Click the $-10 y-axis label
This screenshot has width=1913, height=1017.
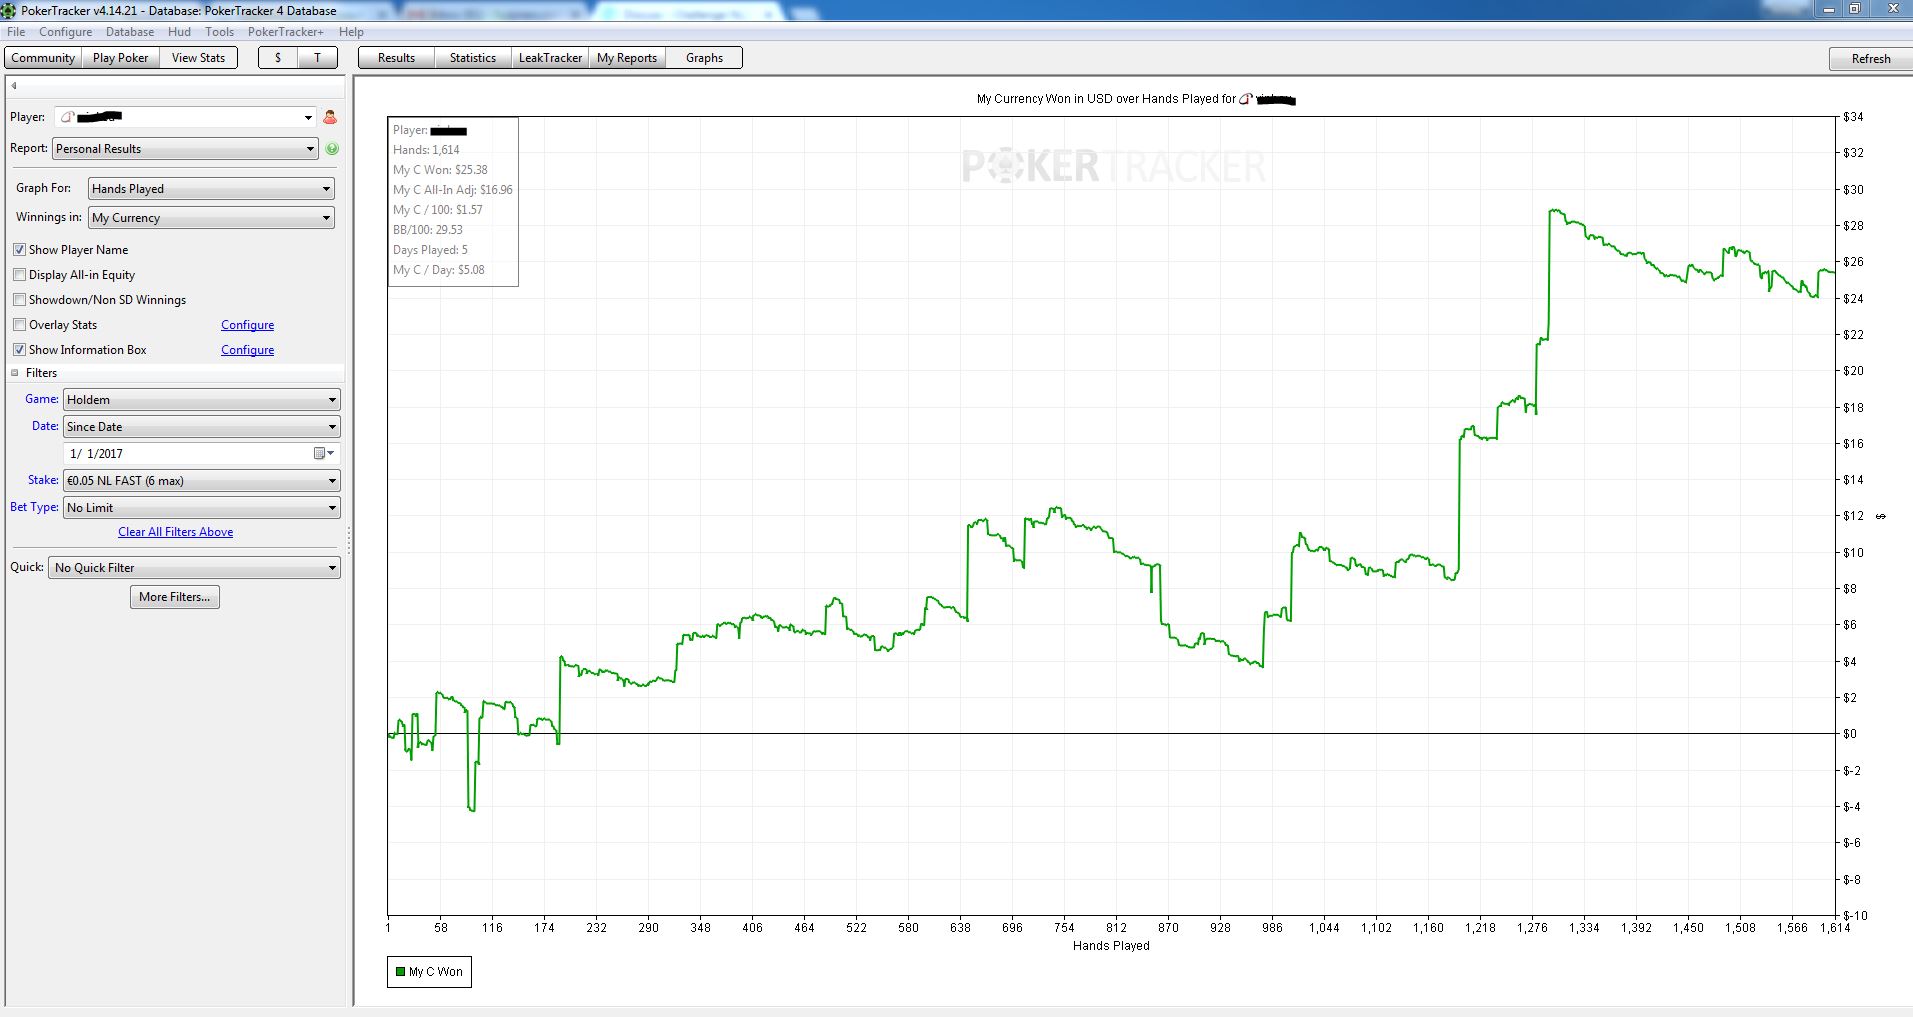coord(1855,916)
